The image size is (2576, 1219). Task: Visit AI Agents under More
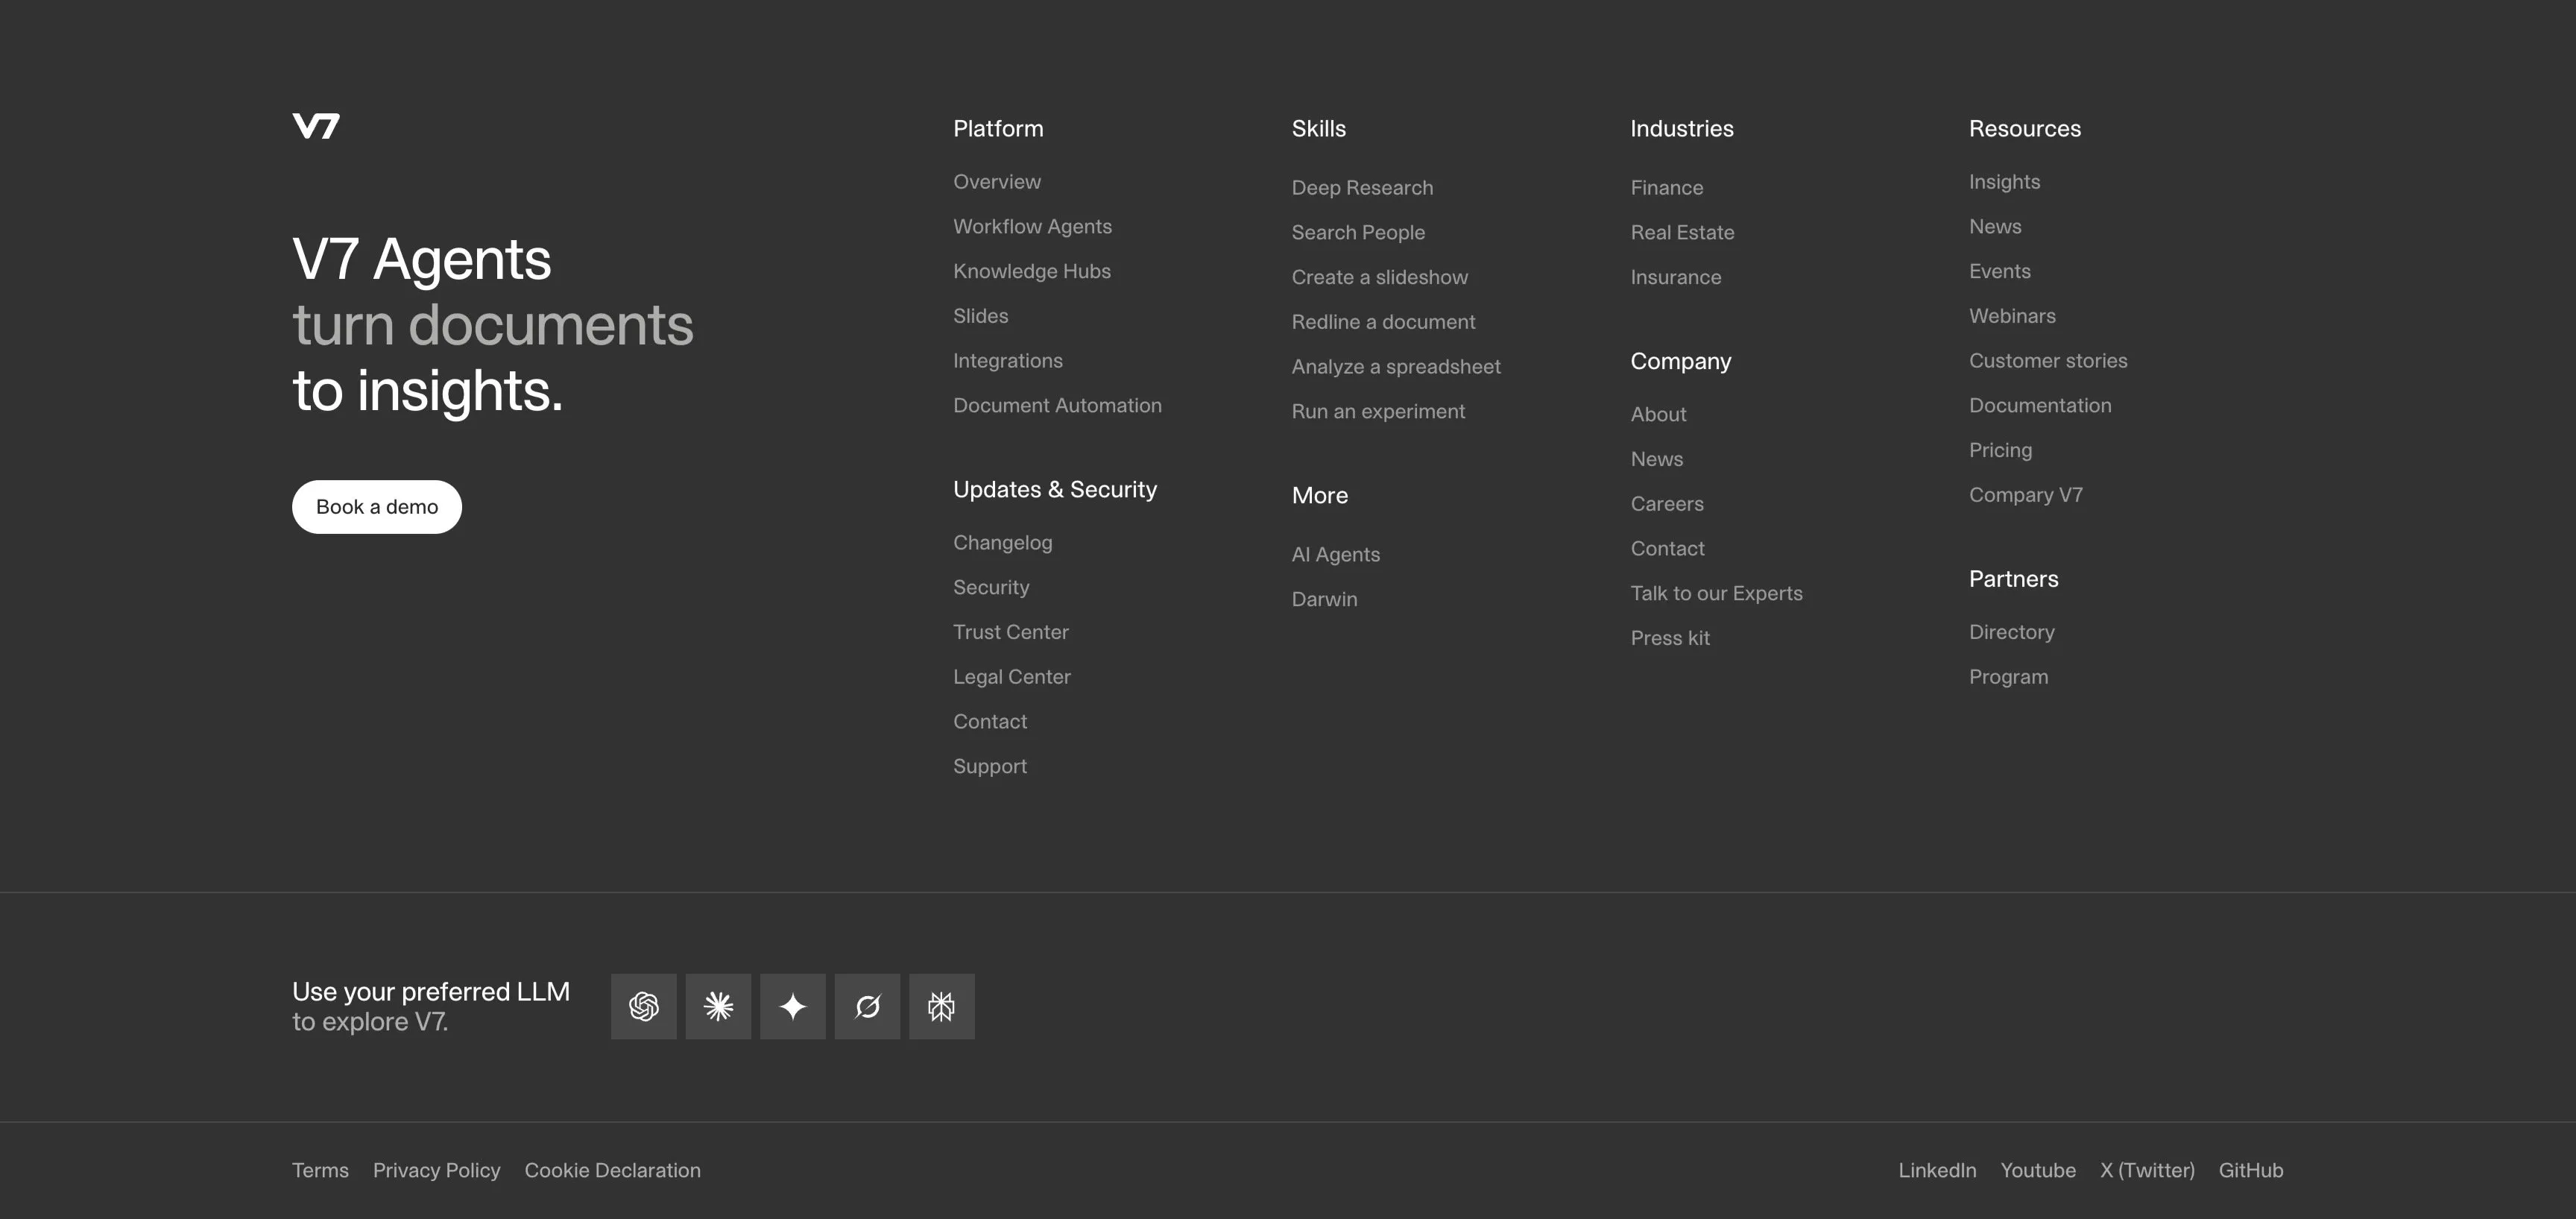point(1336,555)
